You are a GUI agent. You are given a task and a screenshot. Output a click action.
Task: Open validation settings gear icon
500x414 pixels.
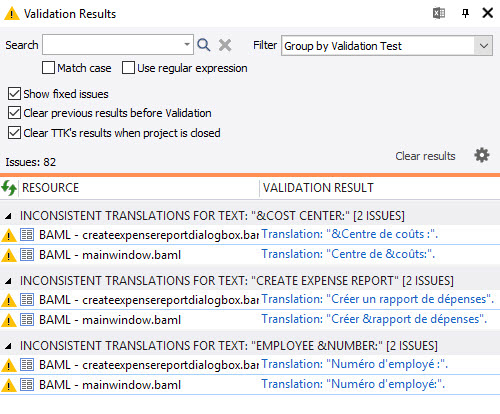(482, 155)
